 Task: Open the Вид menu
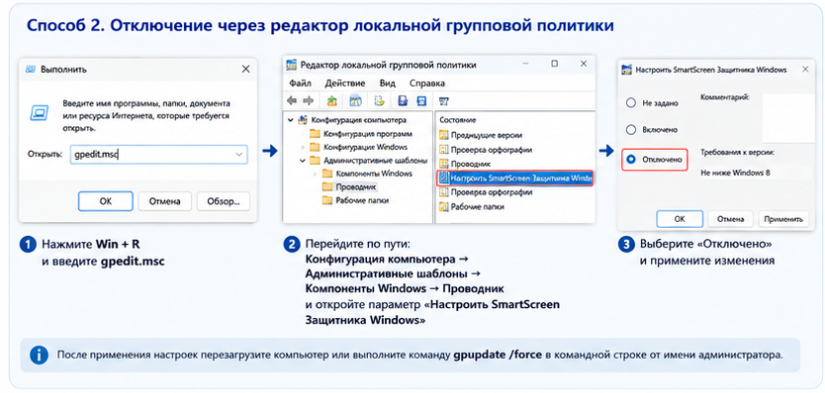387,83
